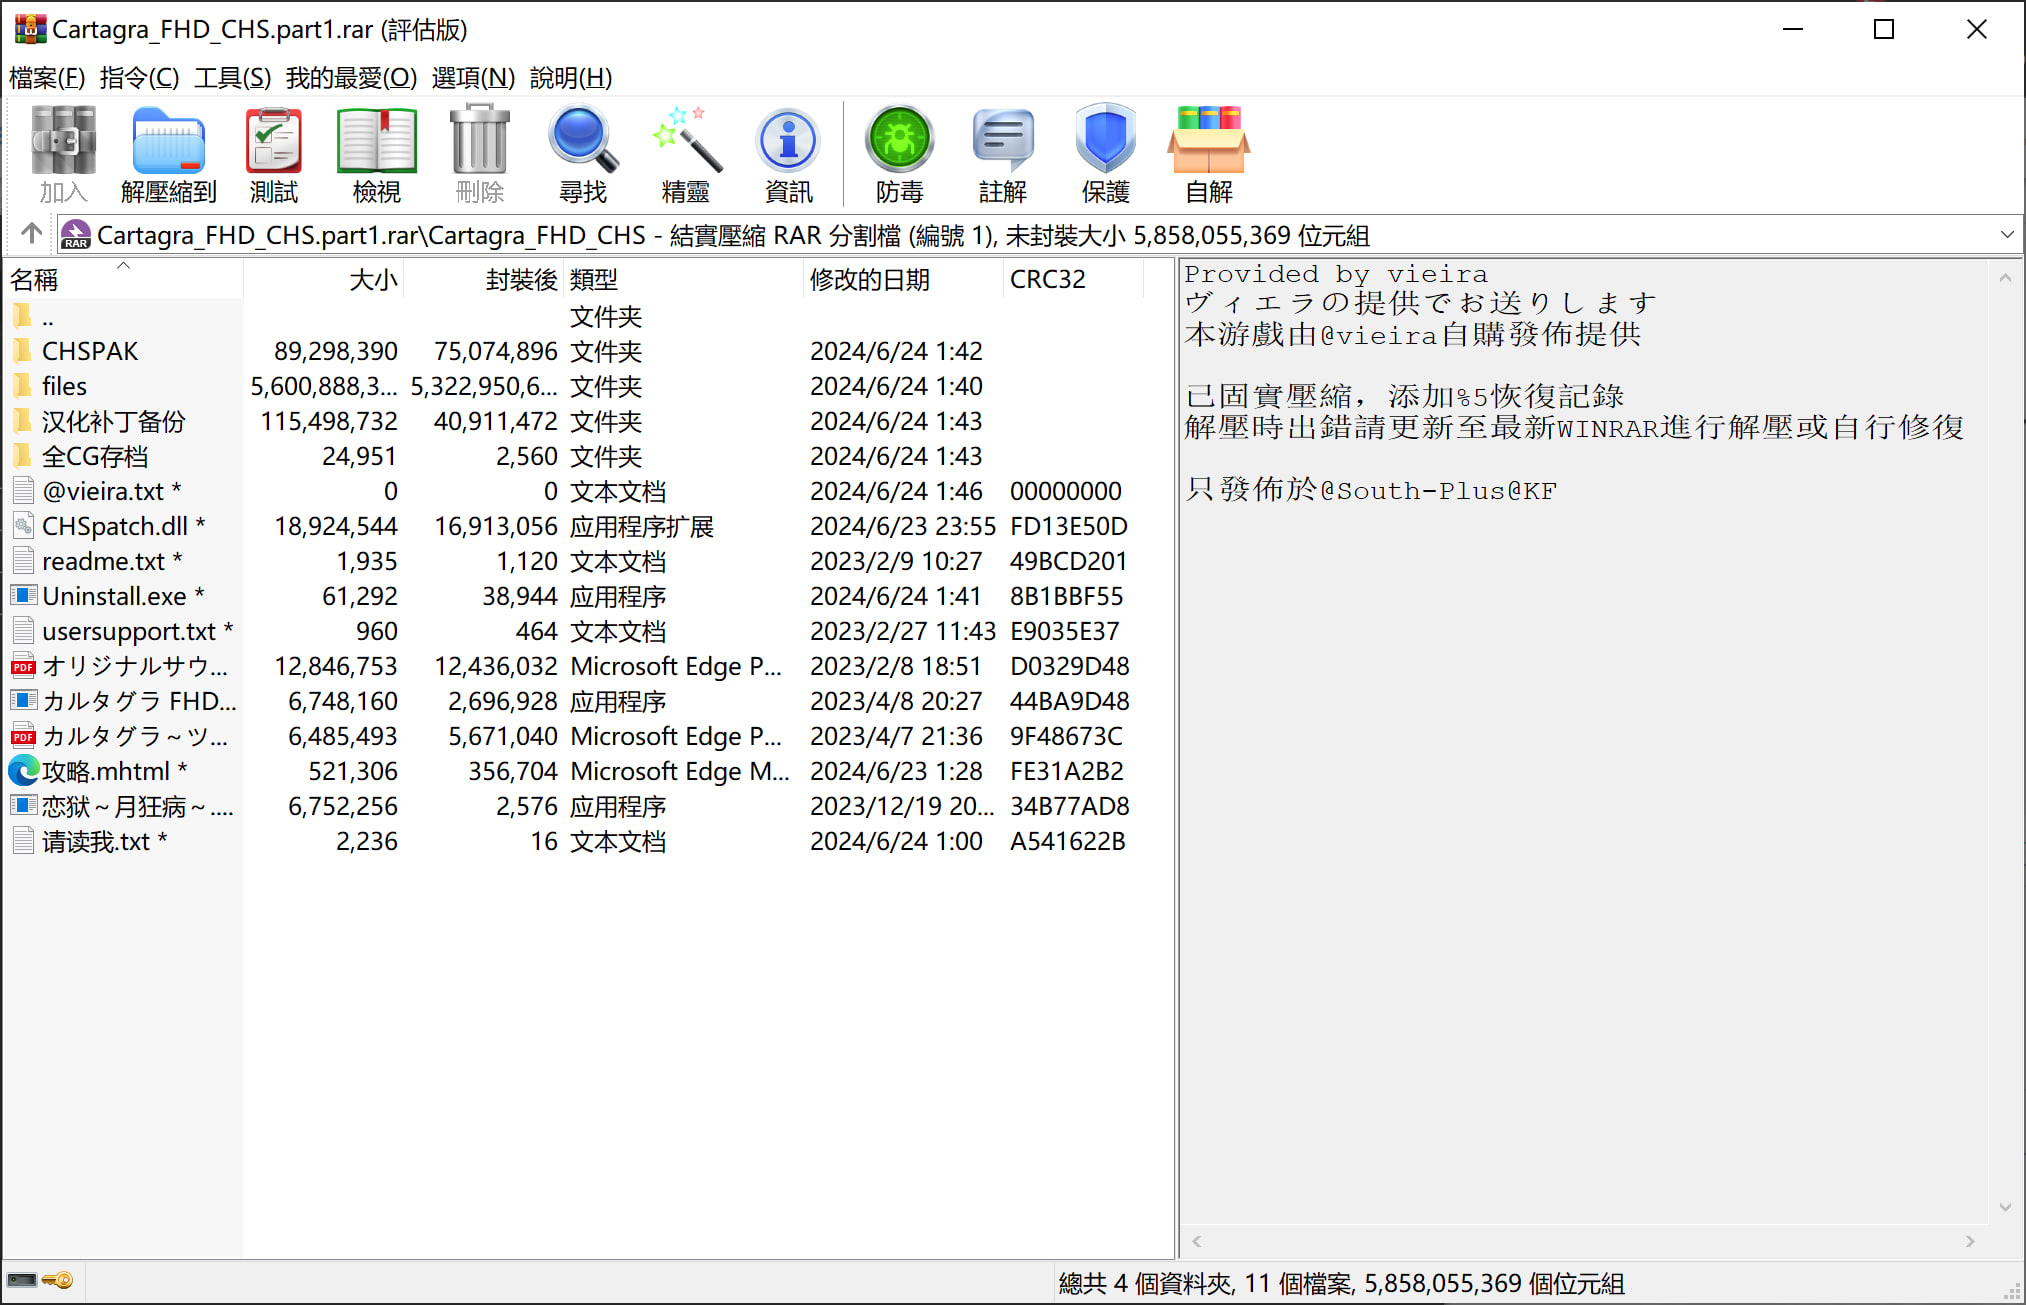
Task: Open the 選項(N) options menu
Action: (x=473, y=78)
